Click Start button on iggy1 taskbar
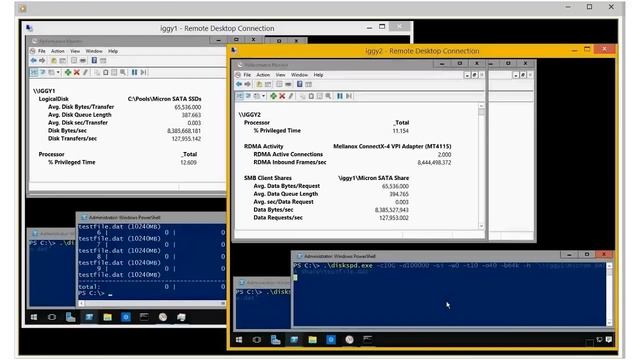 click(34, 317)
